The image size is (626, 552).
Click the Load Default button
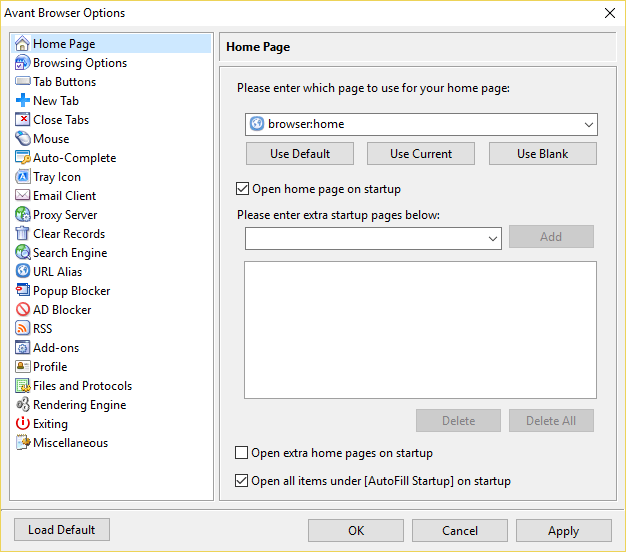point(61,530)
